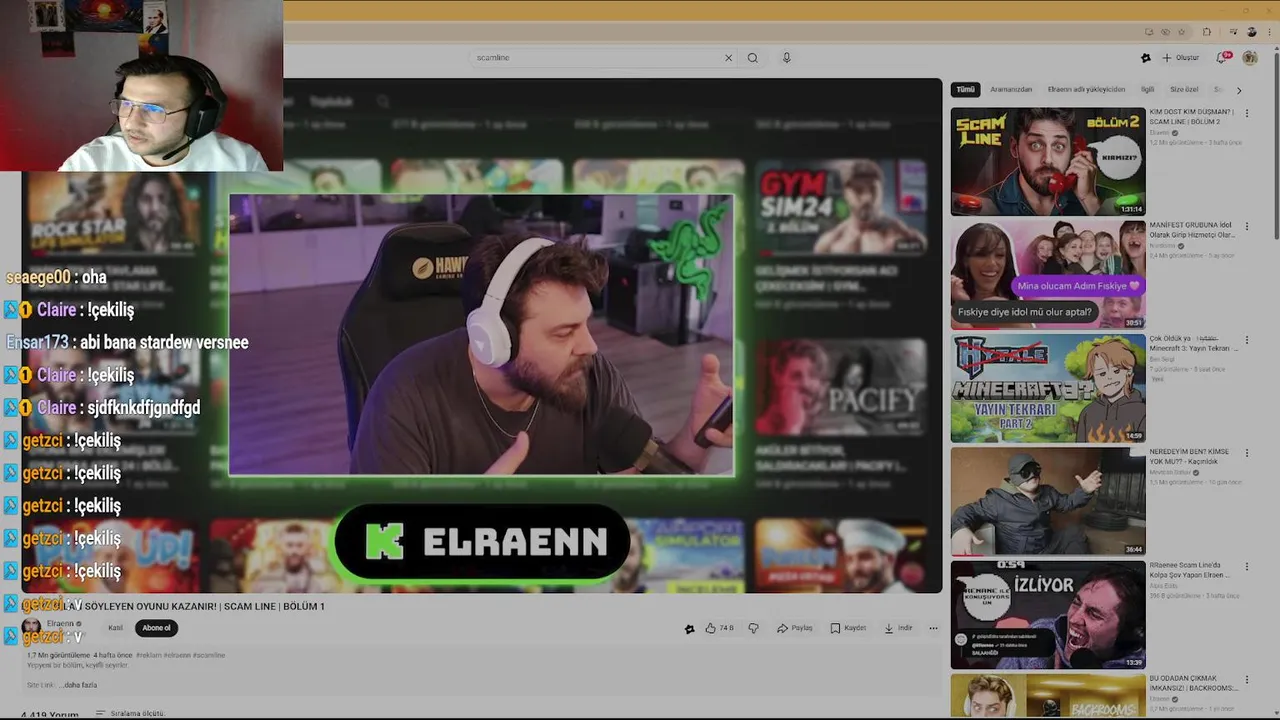The width and height of the screenshot is (1280, 720).
Task: Open the Oluştur create button
Action: (1180, 58)
